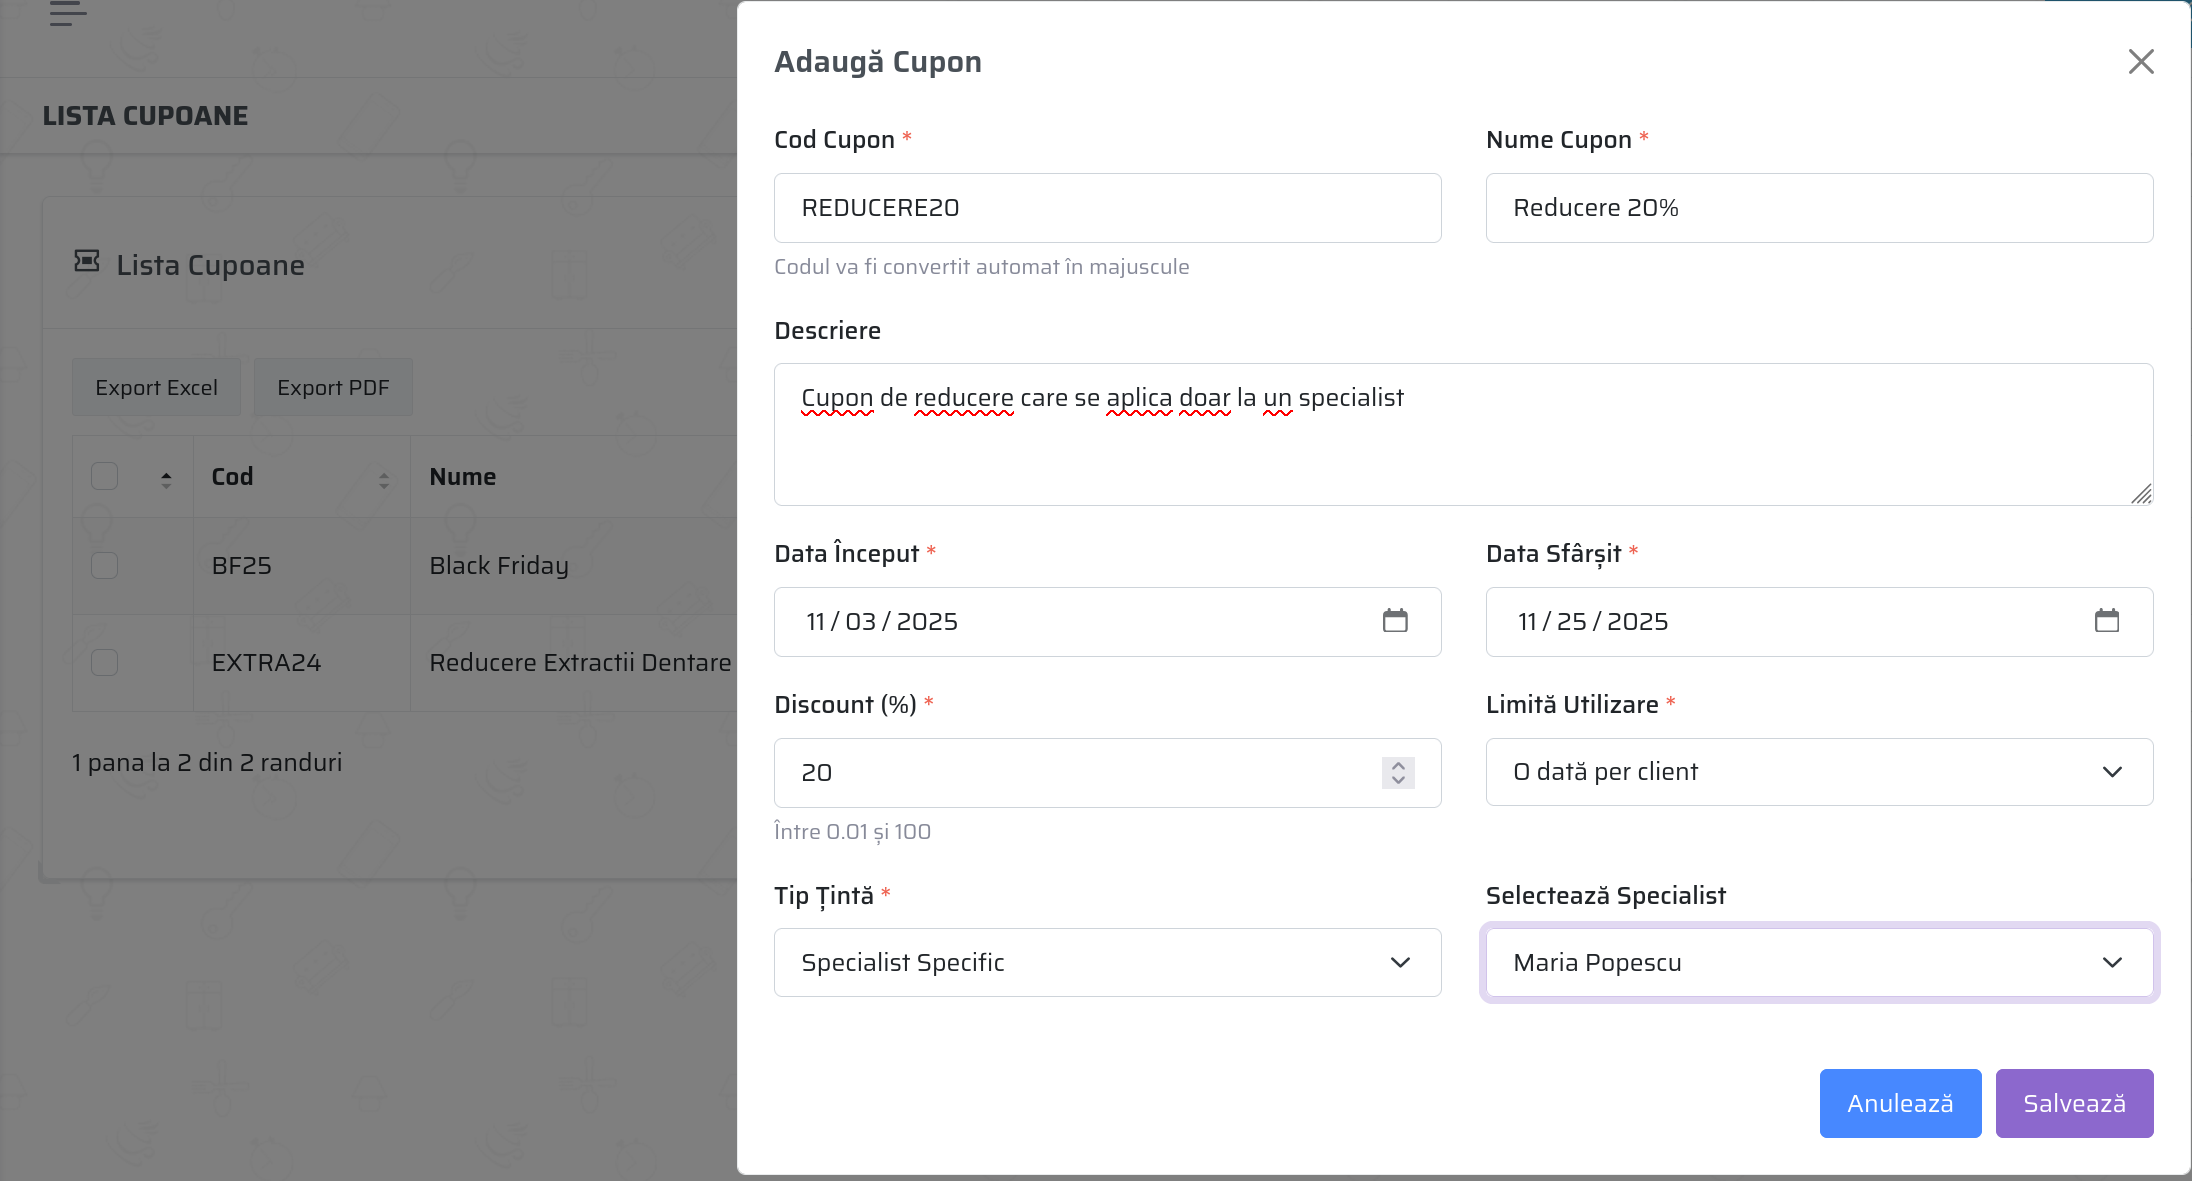This screenshot has height=1181, width=2192.
Task: Check the EXTRA24 row checkbox
Action: click(x=105, y=663)
